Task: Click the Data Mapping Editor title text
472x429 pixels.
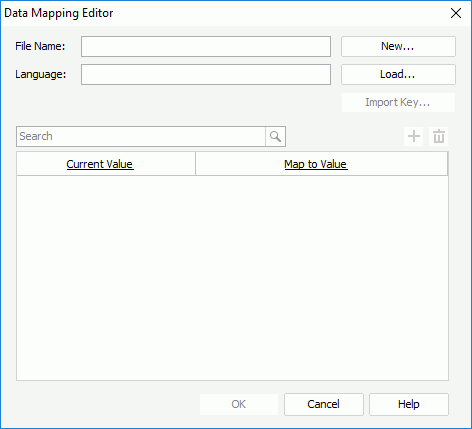Action: (x=59, y=13)
